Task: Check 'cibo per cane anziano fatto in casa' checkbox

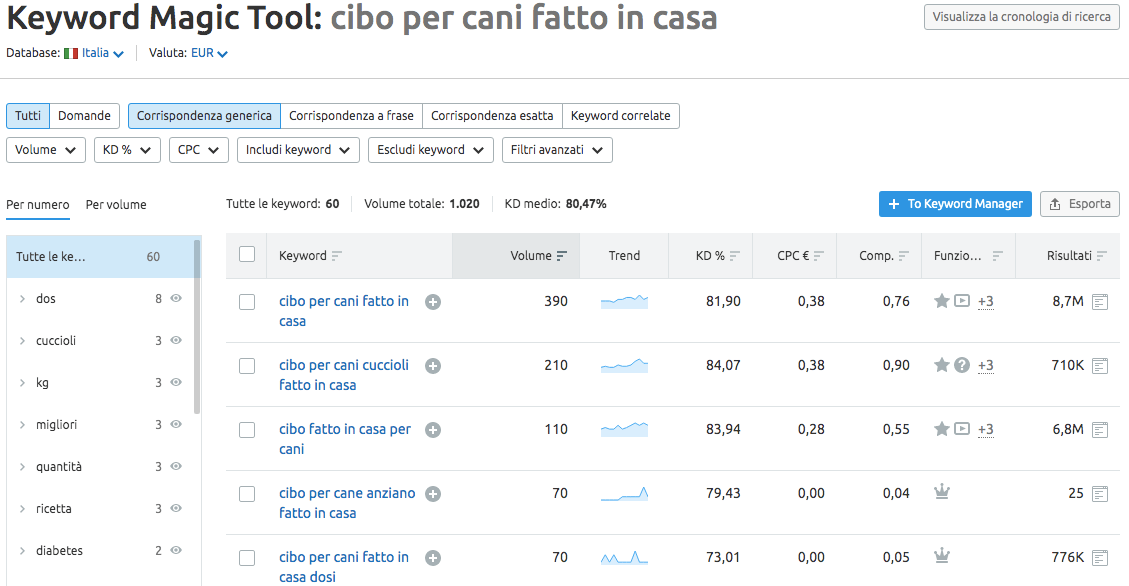Action: (247, 495)
